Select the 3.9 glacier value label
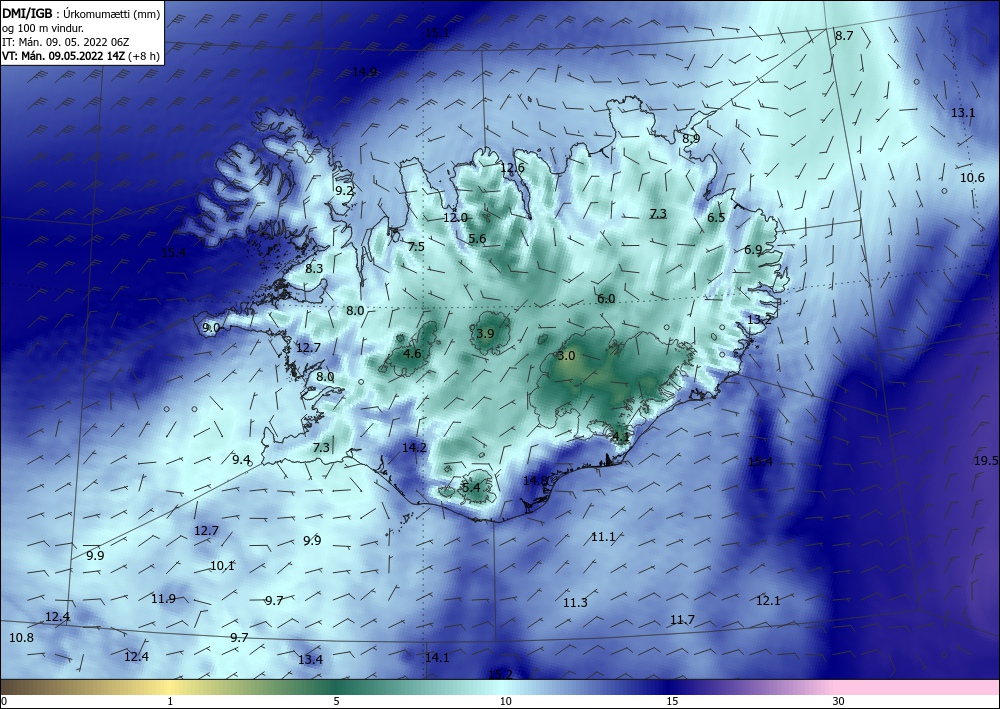This screenshot has width=1000, height=709. (x=485, y=333)
